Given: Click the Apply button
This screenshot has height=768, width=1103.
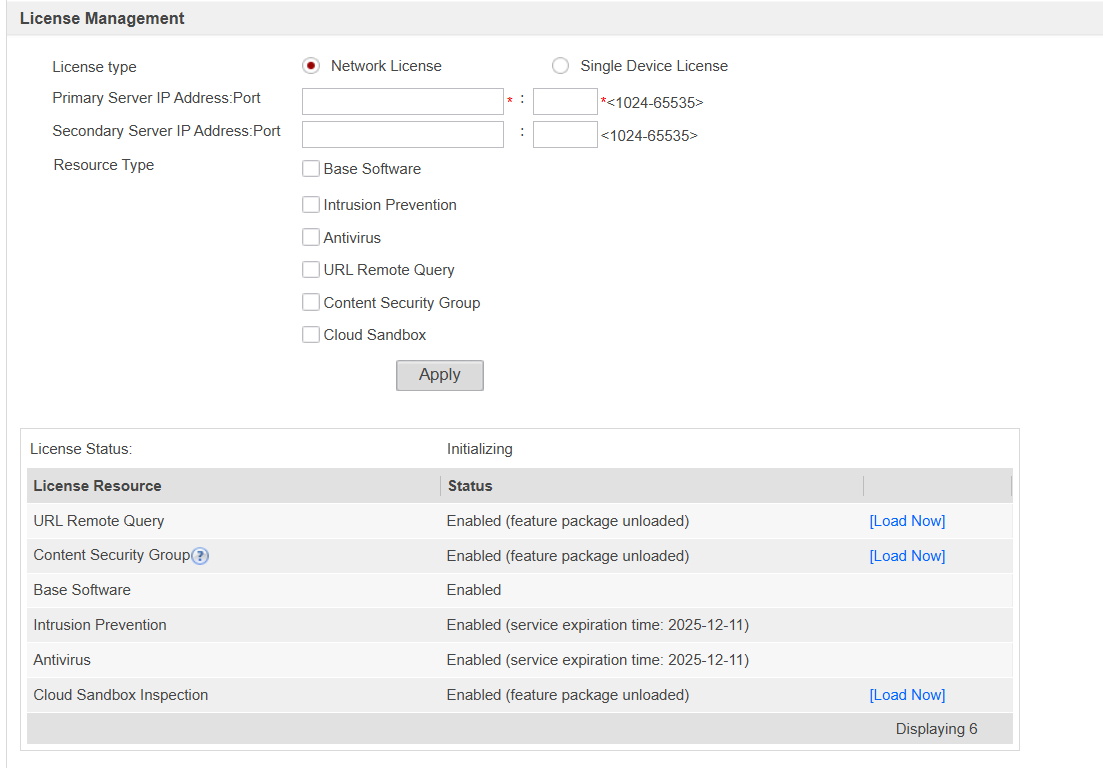Looking at the screenshot, I should [439, 375].
